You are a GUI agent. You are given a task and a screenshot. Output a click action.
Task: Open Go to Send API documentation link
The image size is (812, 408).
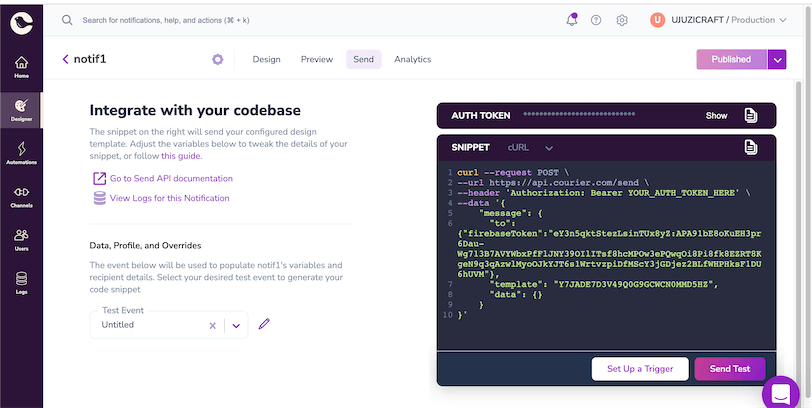click(x=171, y=178)
